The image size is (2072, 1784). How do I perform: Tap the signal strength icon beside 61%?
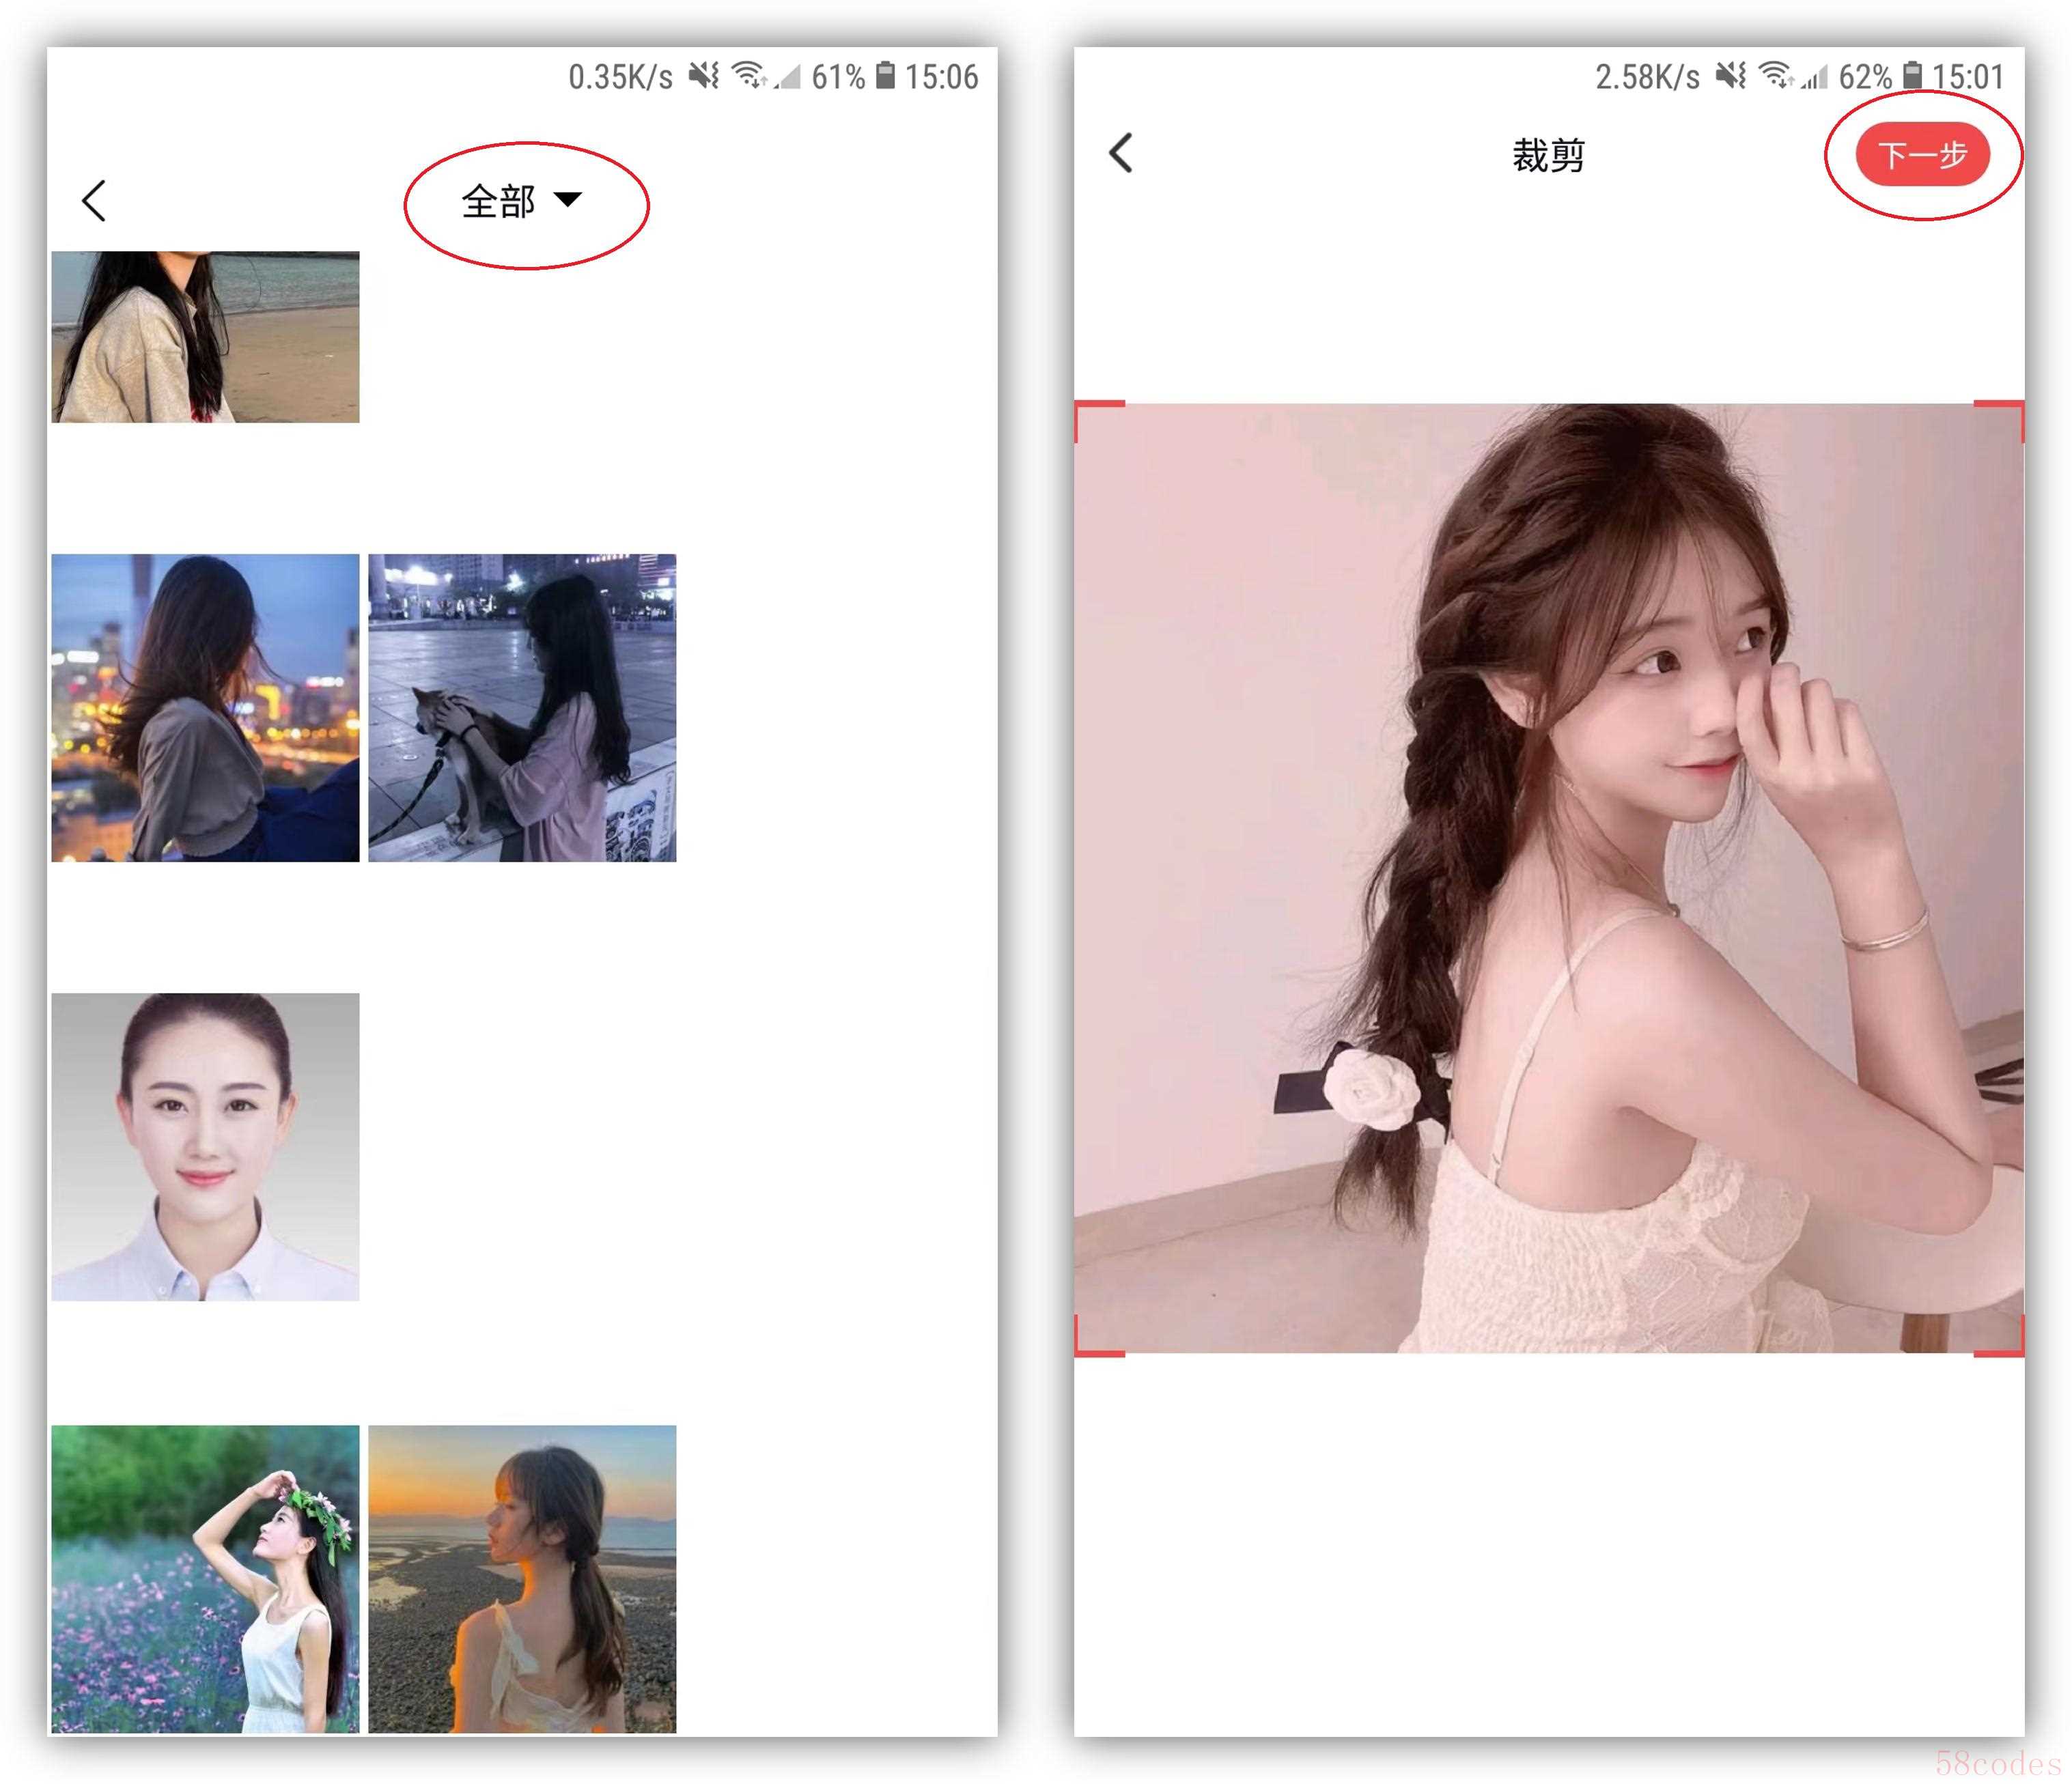pyautogui.click(x=787, y=76)
